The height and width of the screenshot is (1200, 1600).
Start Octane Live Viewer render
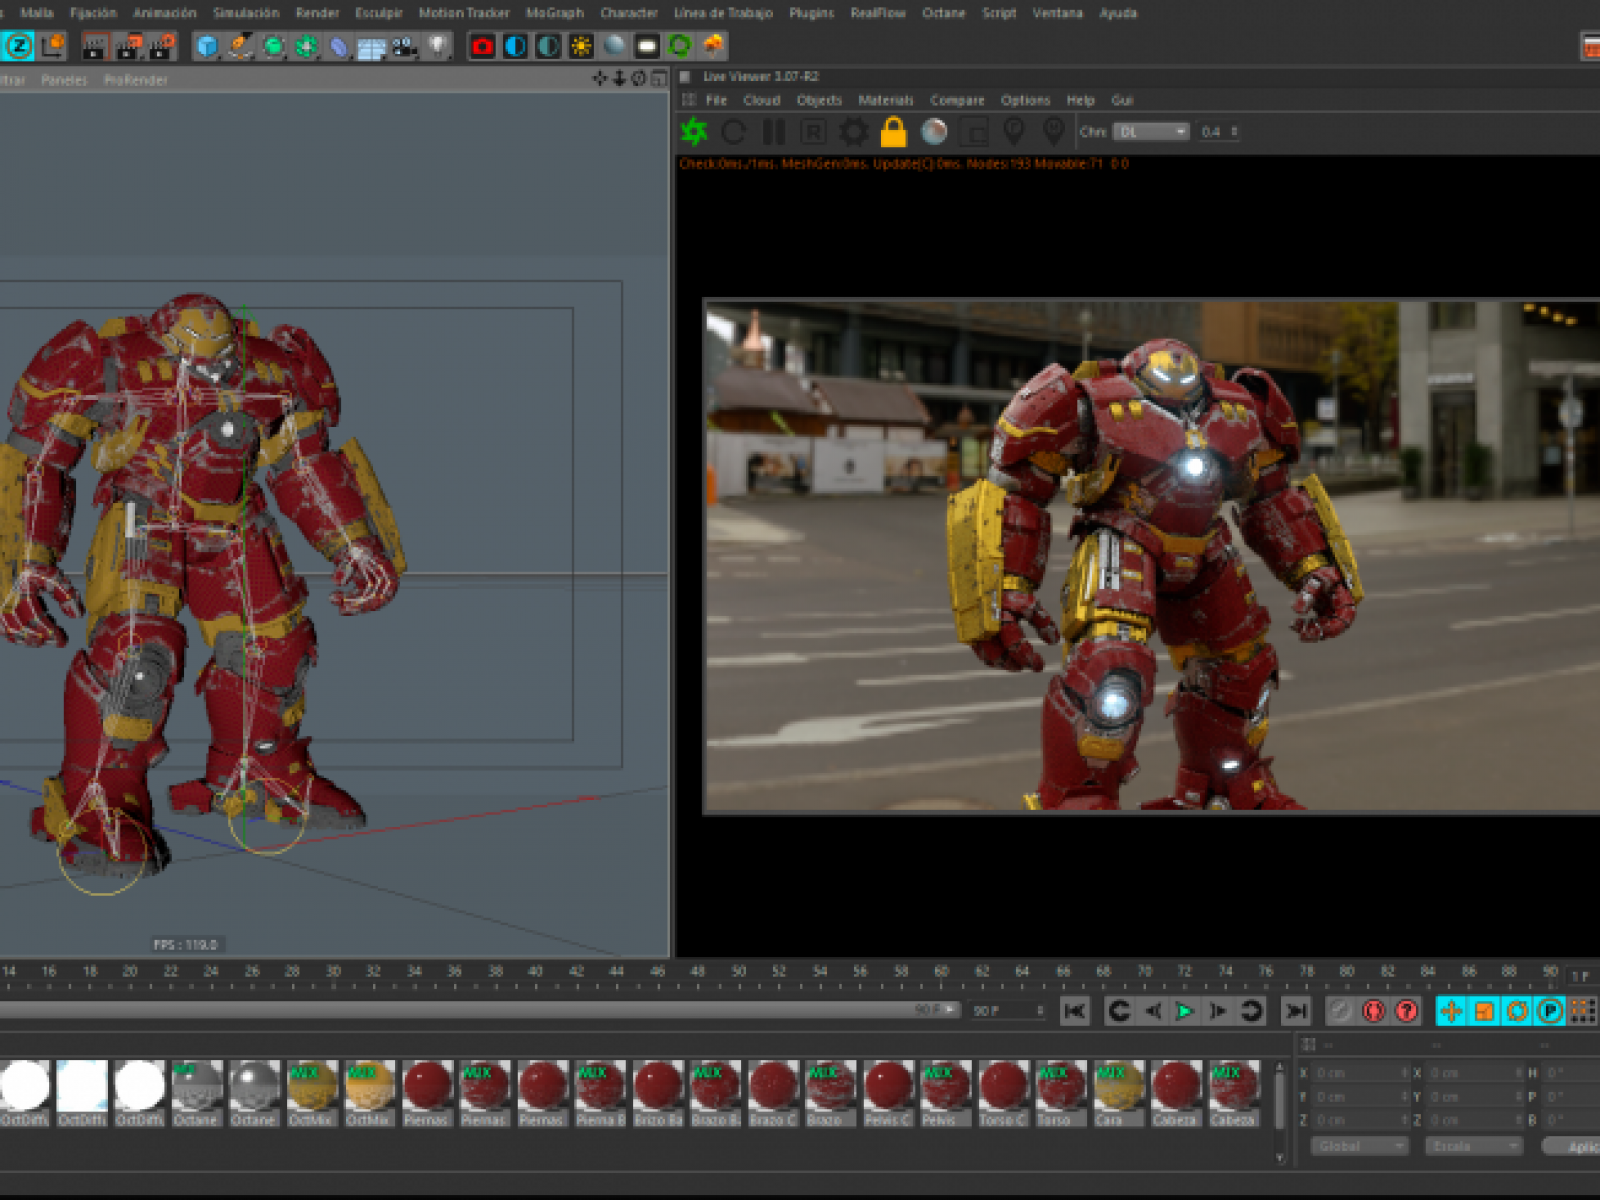click(x=694, y=131)
